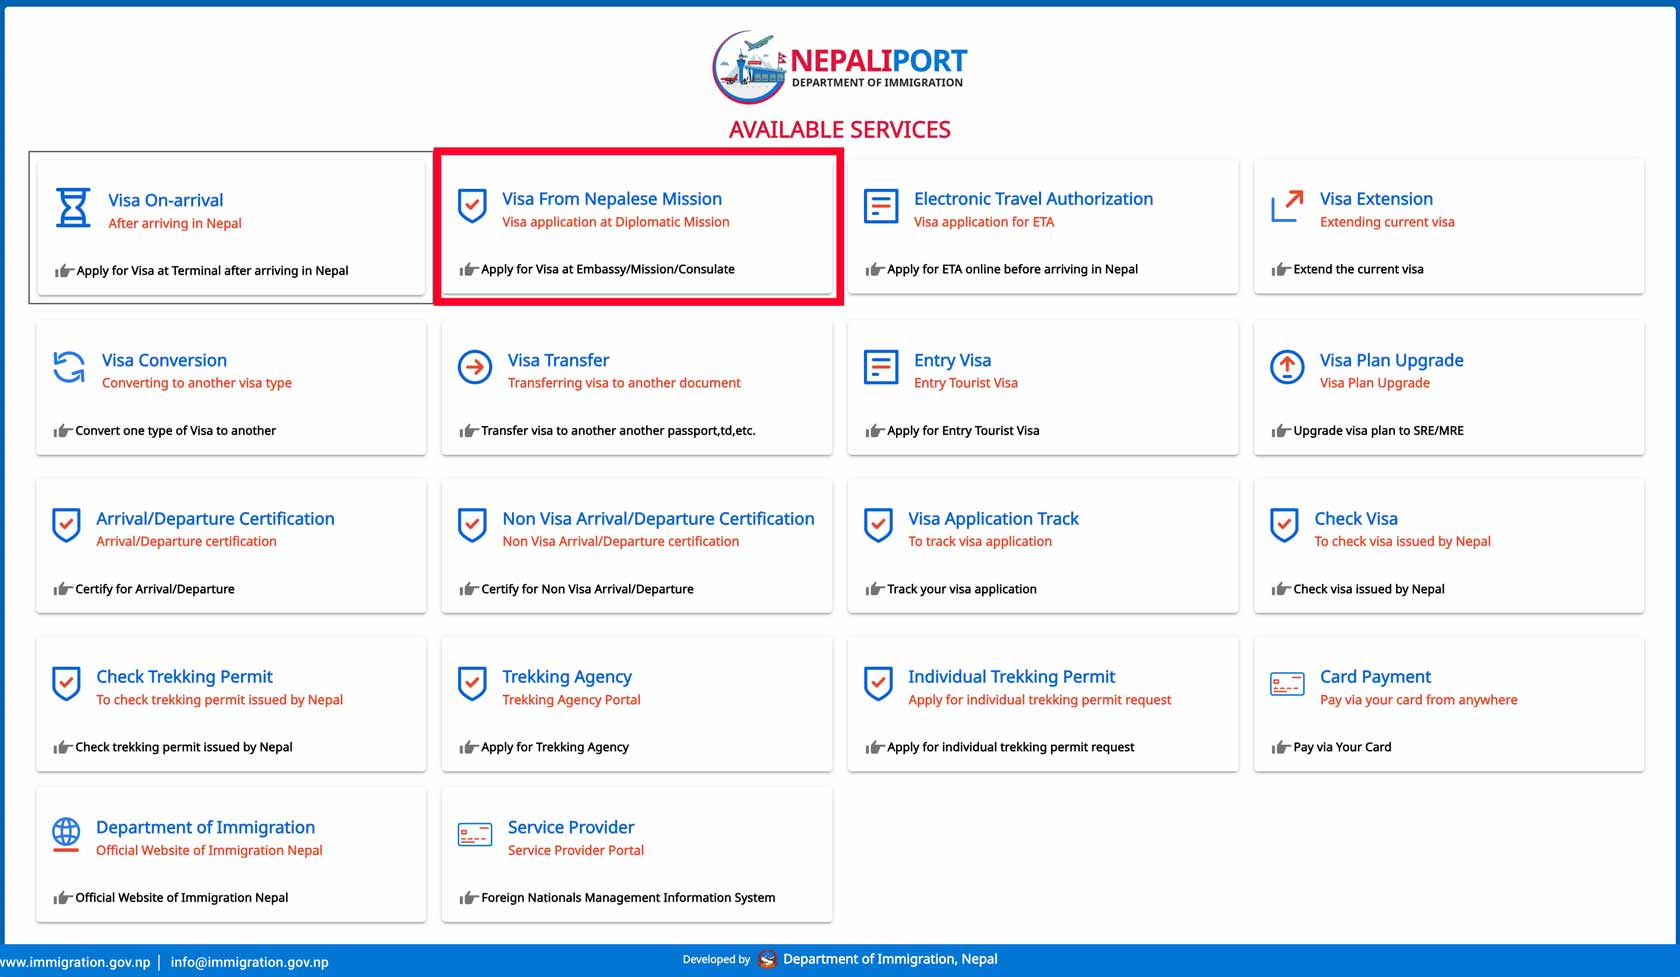Choose the Visa Conversion title link
Image resolution: width=1680 pixels, height=977 pixels.
[164, 360]
